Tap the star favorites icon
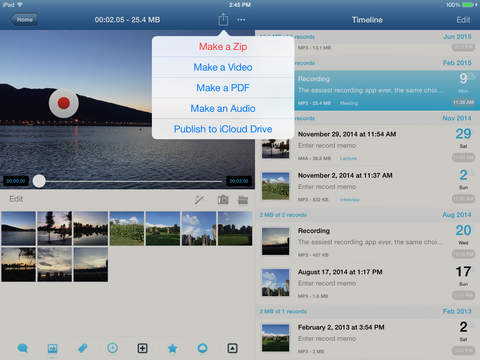This screenshot has height=360, width=480. [172, 348]
